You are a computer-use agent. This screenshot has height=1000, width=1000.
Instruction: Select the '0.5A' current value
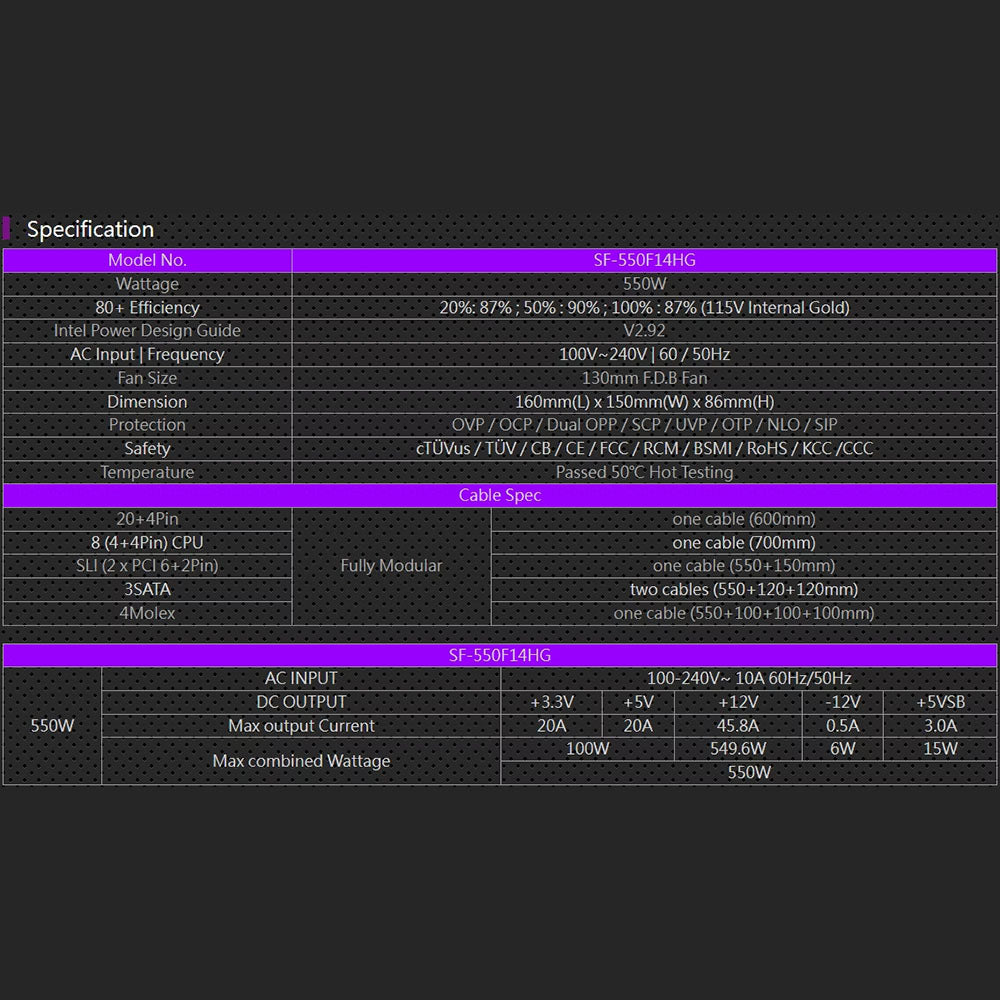842,726
